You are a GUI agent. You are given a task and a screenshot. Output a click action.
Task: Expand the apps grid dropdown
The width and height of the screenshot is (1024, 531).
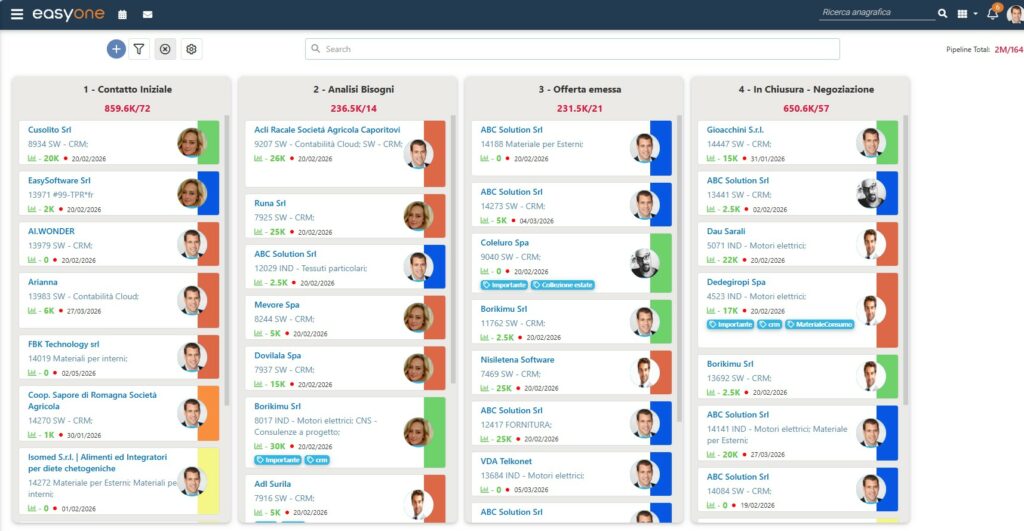[x=968, y=14]
